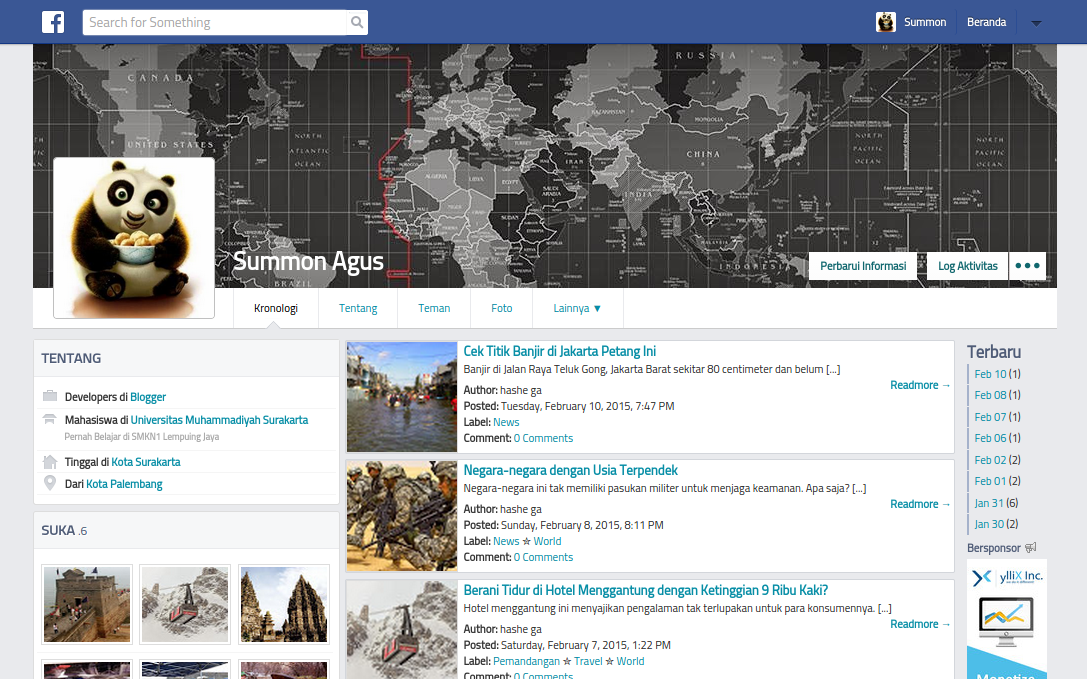Open the cable car thumbnail in Suka

click(x=185, y=604)
